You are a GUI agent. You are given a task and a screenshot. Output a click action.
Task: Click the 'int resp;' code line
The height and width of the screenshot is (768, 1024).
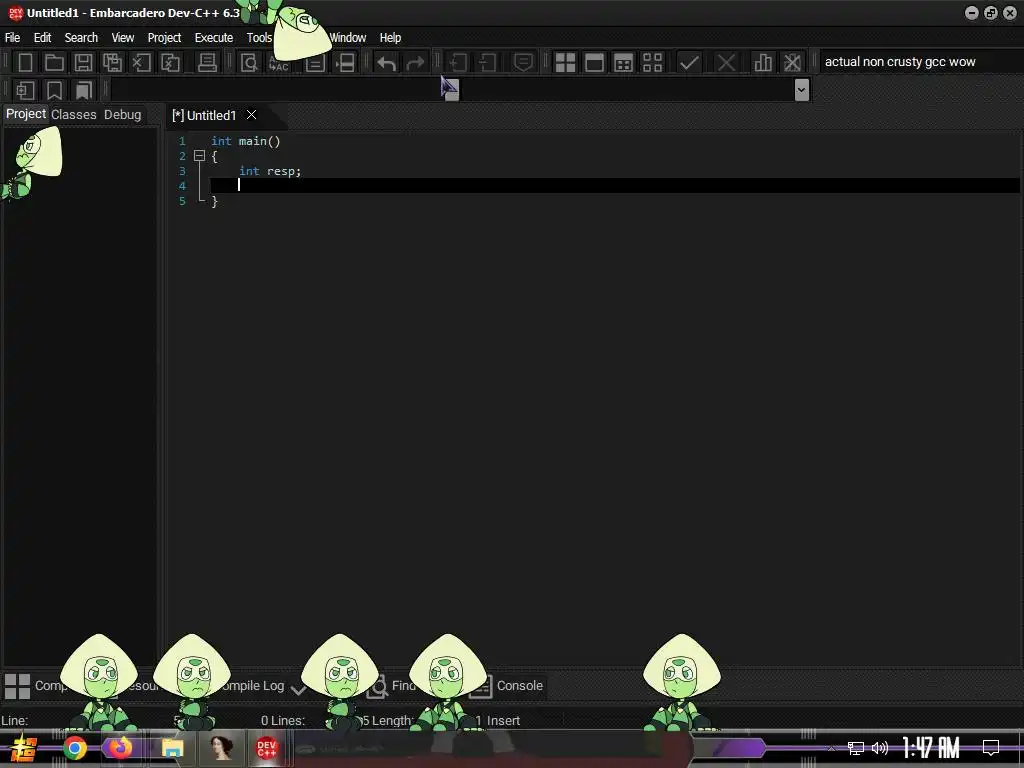coord(270,171)
